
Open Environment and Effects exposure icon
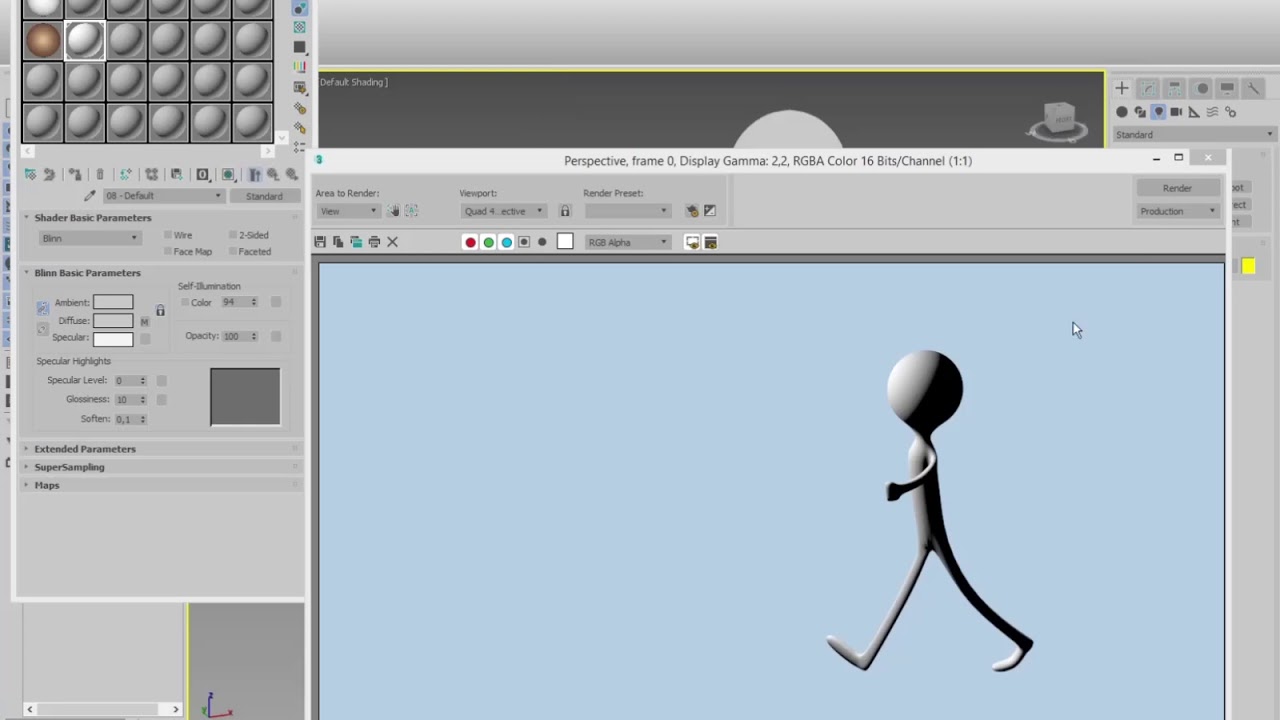tap(710, 211)
